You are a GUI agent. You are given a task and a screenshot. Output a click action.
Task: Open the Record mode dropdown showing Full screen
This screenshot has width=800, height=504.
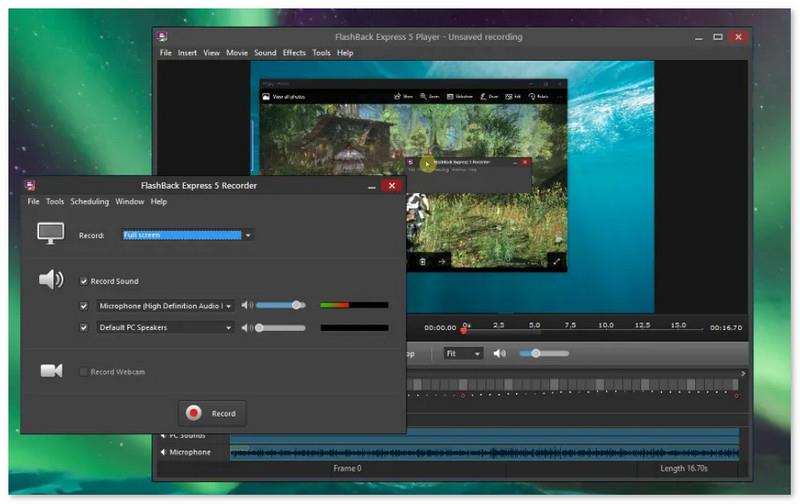(187, 235)
